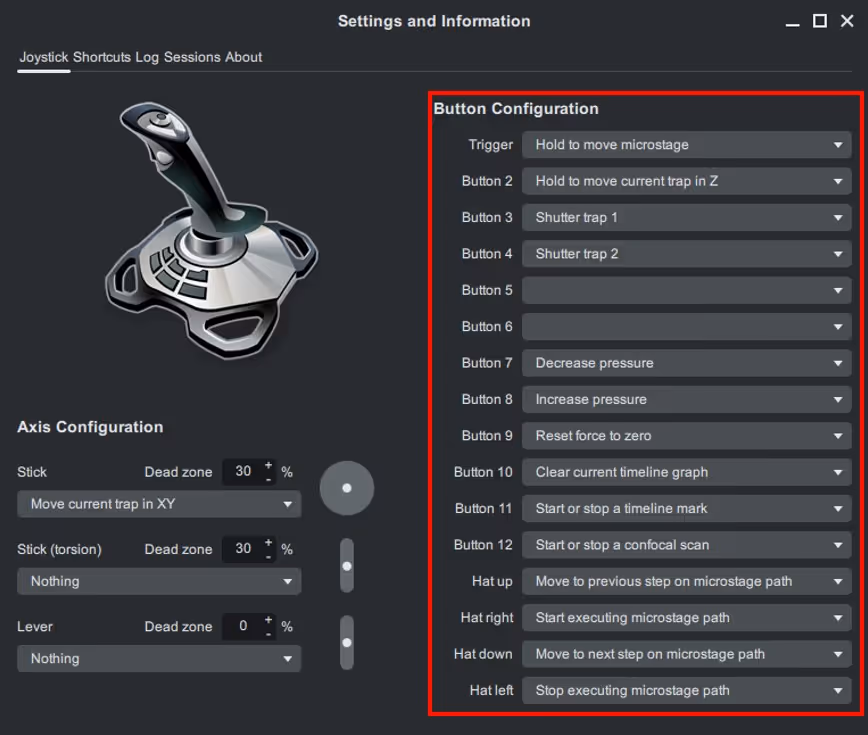868x735 pixels.
Task: Open Button 12 confocal scan dropdown
Action: click(x=686, y=545)
